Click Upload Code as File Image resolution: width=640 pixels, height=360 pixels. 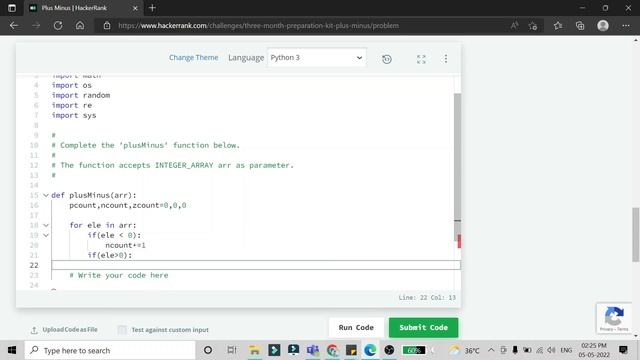[64, 329]
